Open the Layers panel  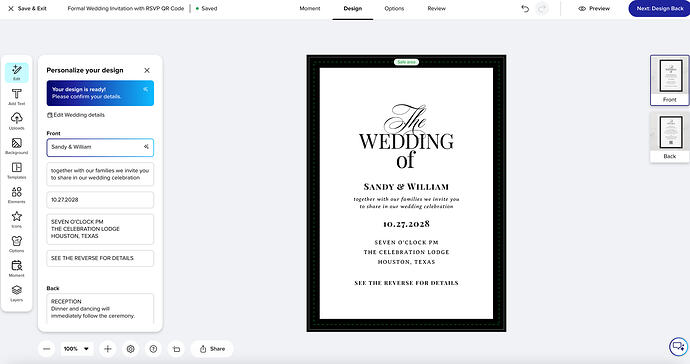click(17, 293)
